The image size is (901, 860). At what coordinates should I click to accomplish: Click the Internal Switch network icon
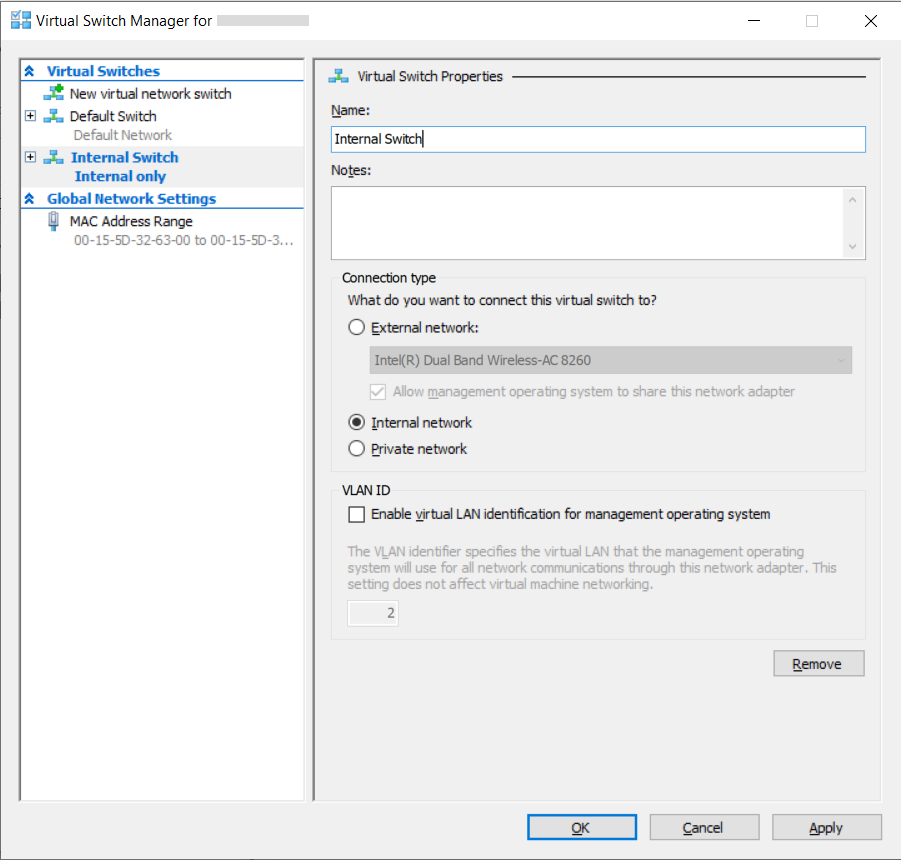pyautogui.click(x=54, y=157)
